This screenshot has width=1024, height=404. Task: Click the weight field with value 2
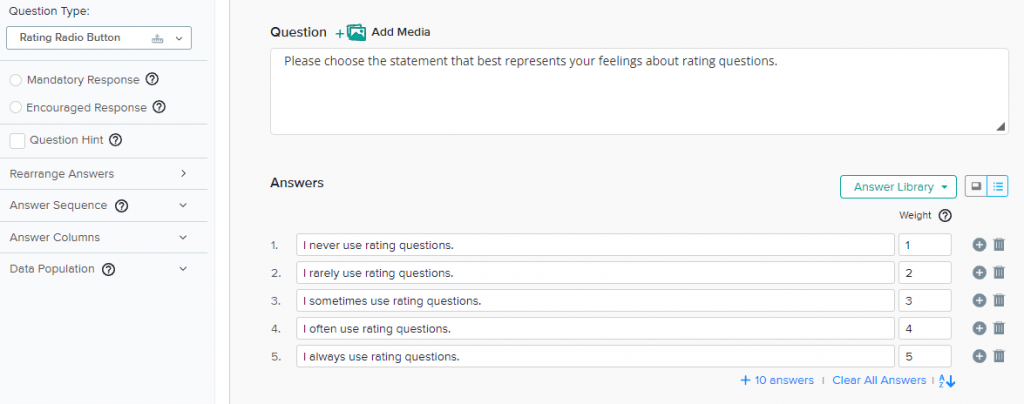(925, 273)
